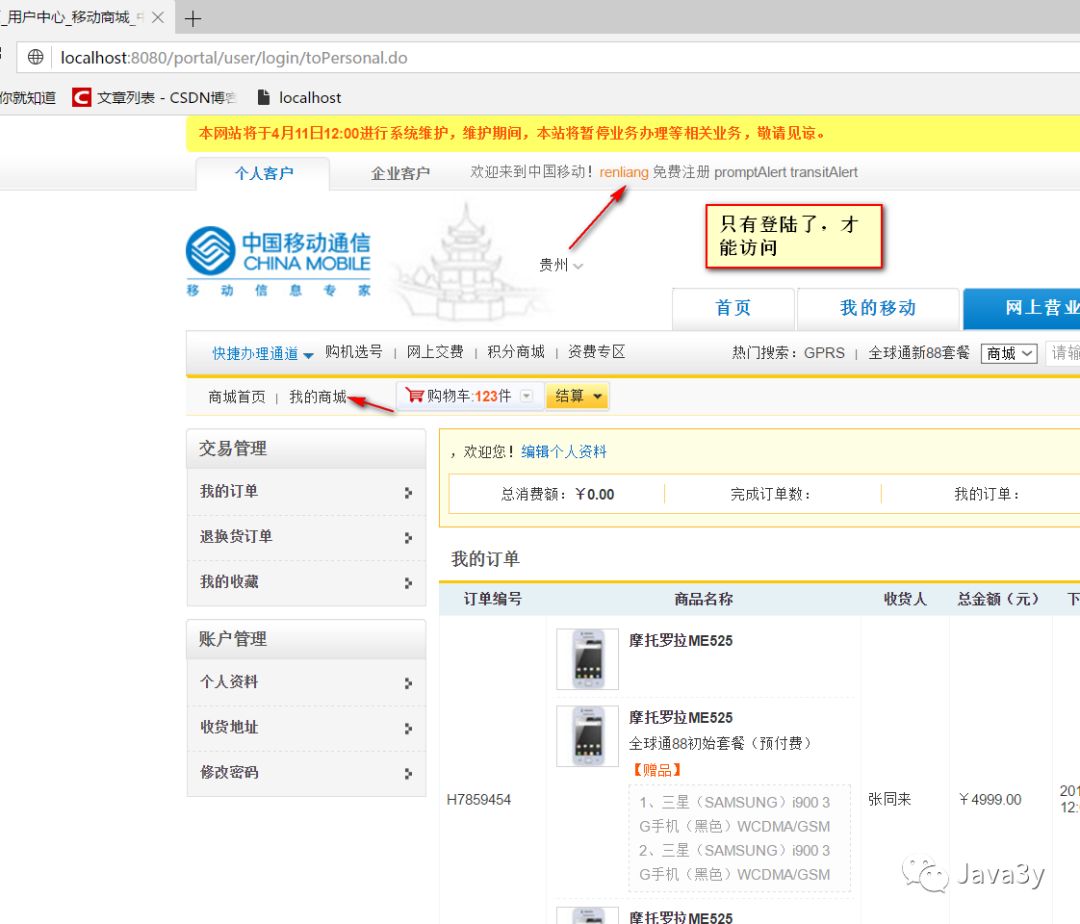Click arrow icon beside 个人资料
Viewport: 1080px width, 924px height.
coord(408,683)
